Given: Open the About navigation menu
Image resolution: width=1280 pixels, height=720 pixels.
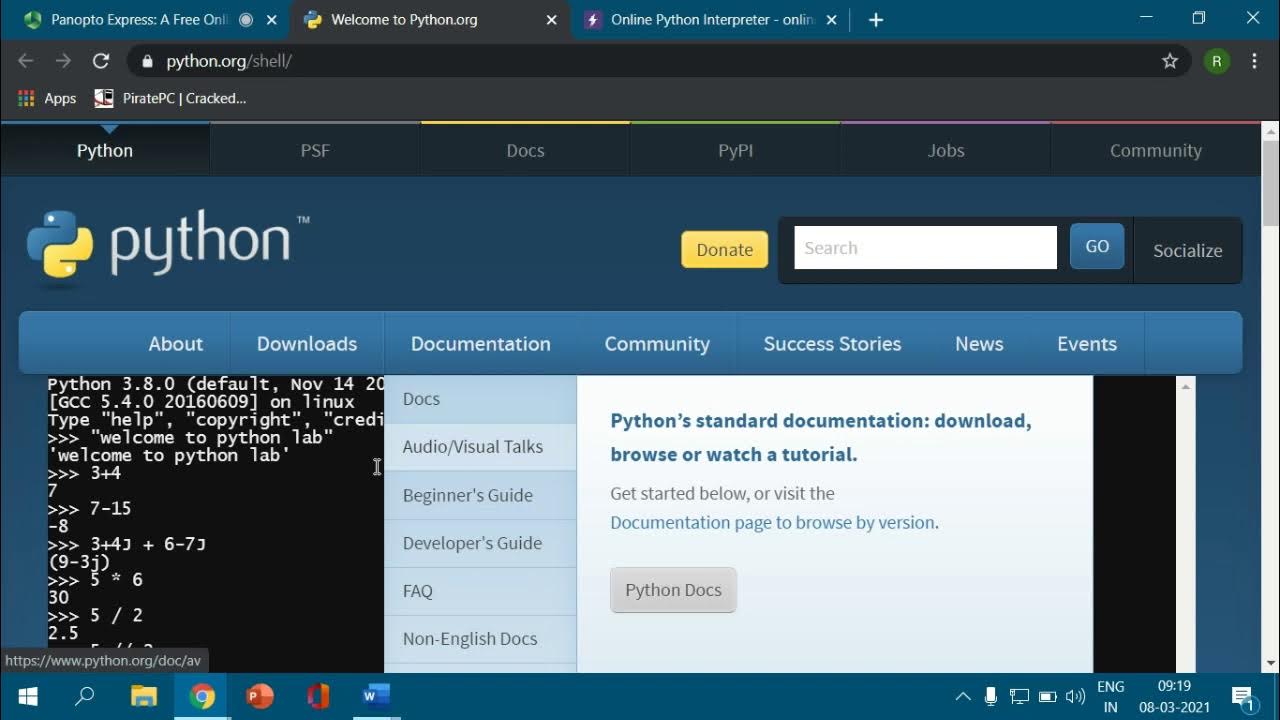Looking at the screenshot, I should tap(175, 343).
